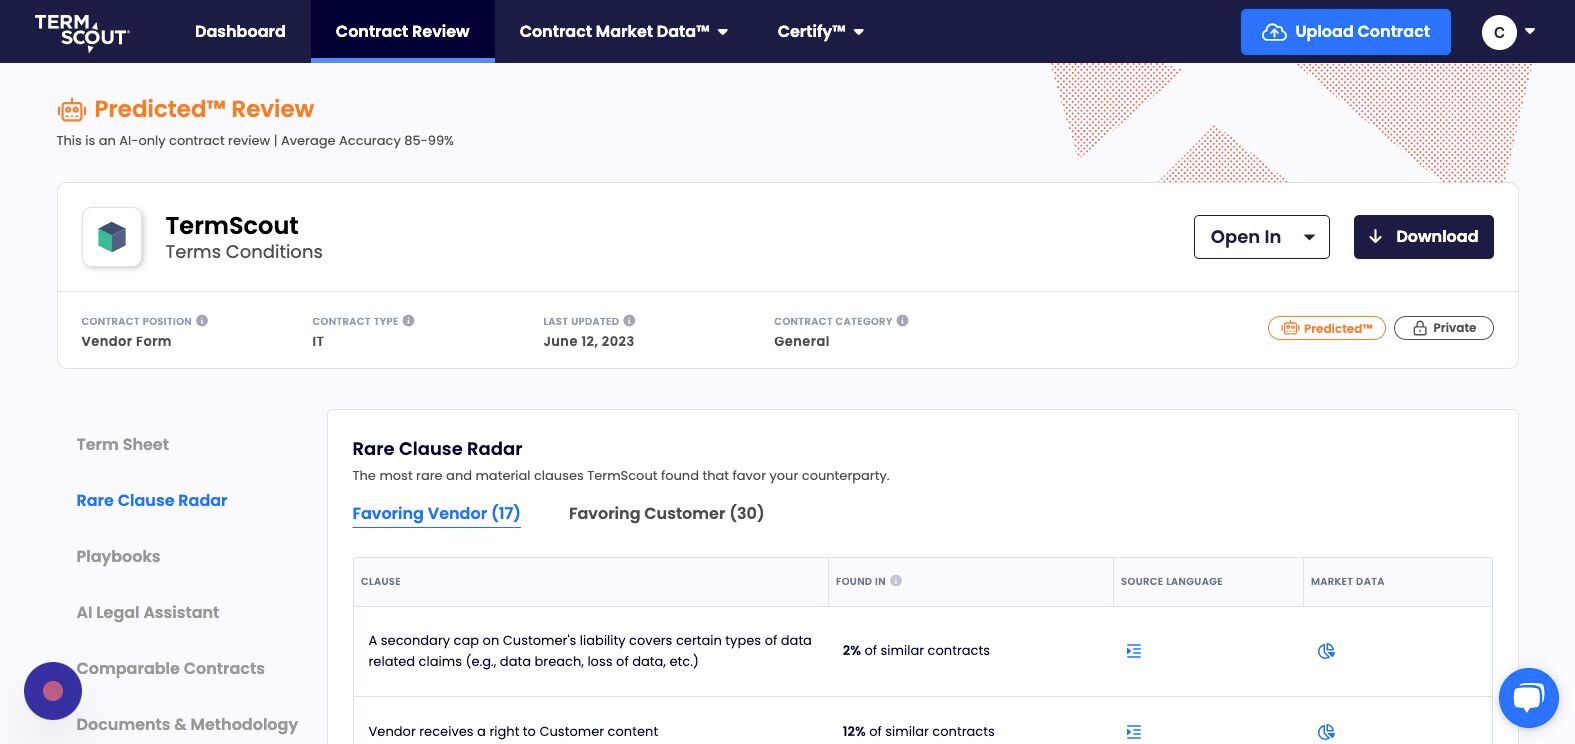1575x744 pixels.
Task: Click the purple circular help launcher
Action: click(53, 691)
